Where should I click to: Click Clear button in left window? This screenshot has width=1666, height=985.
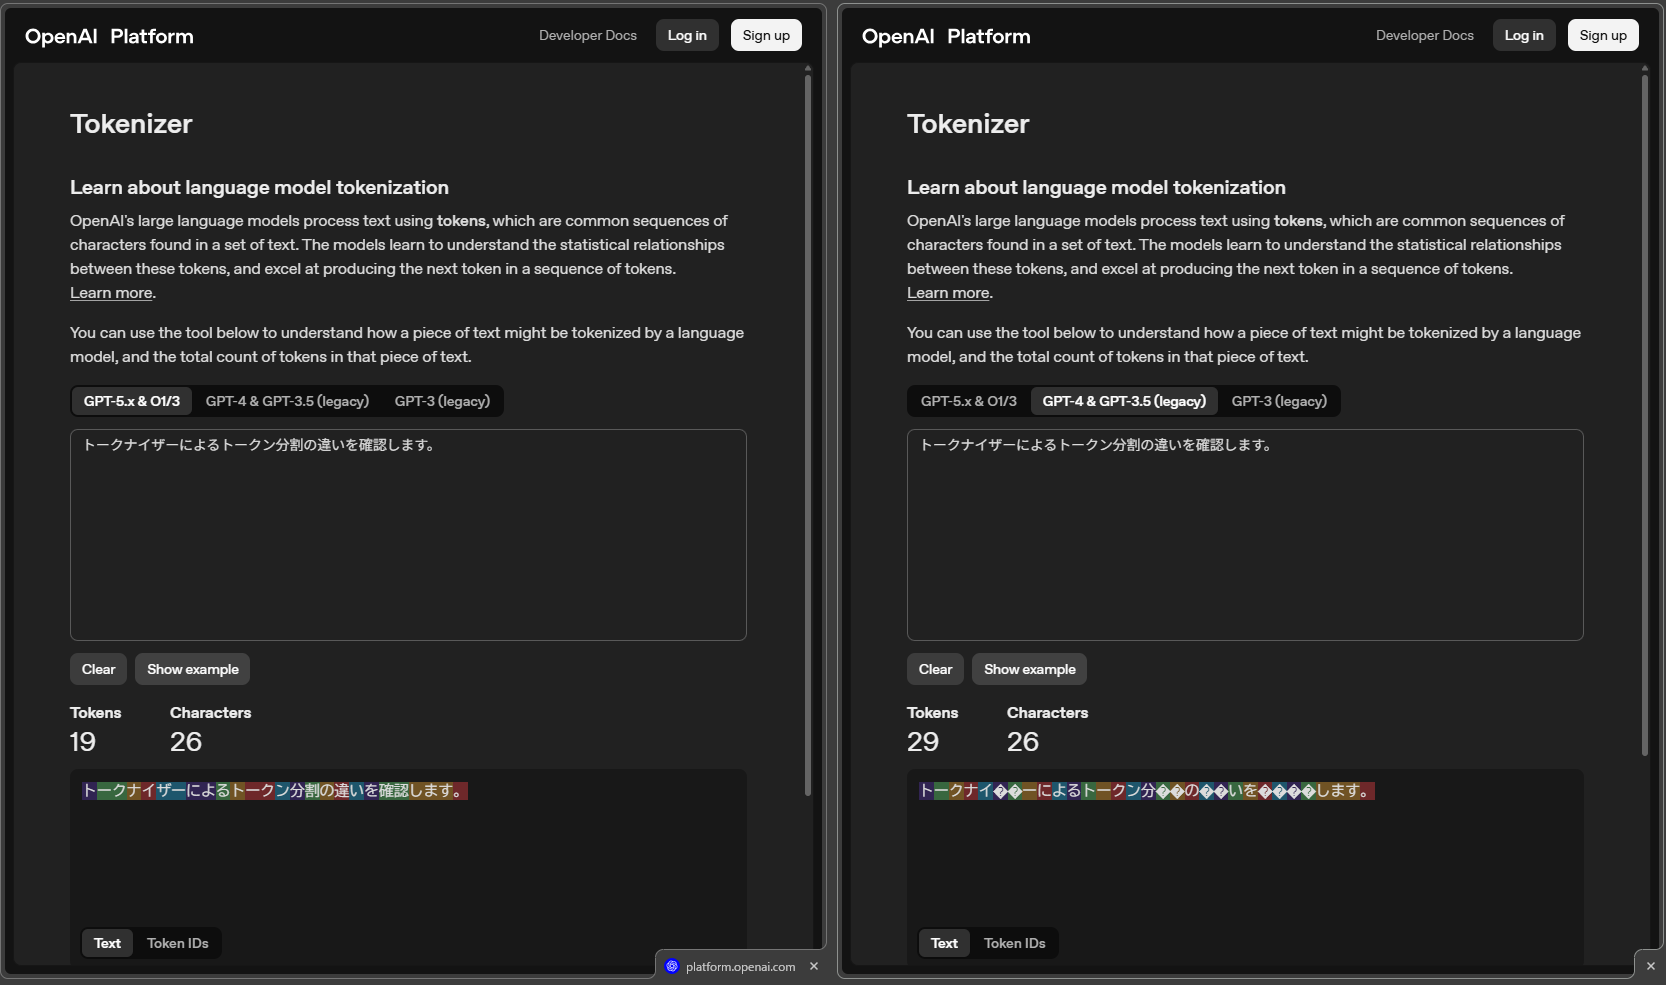[98, 669]
